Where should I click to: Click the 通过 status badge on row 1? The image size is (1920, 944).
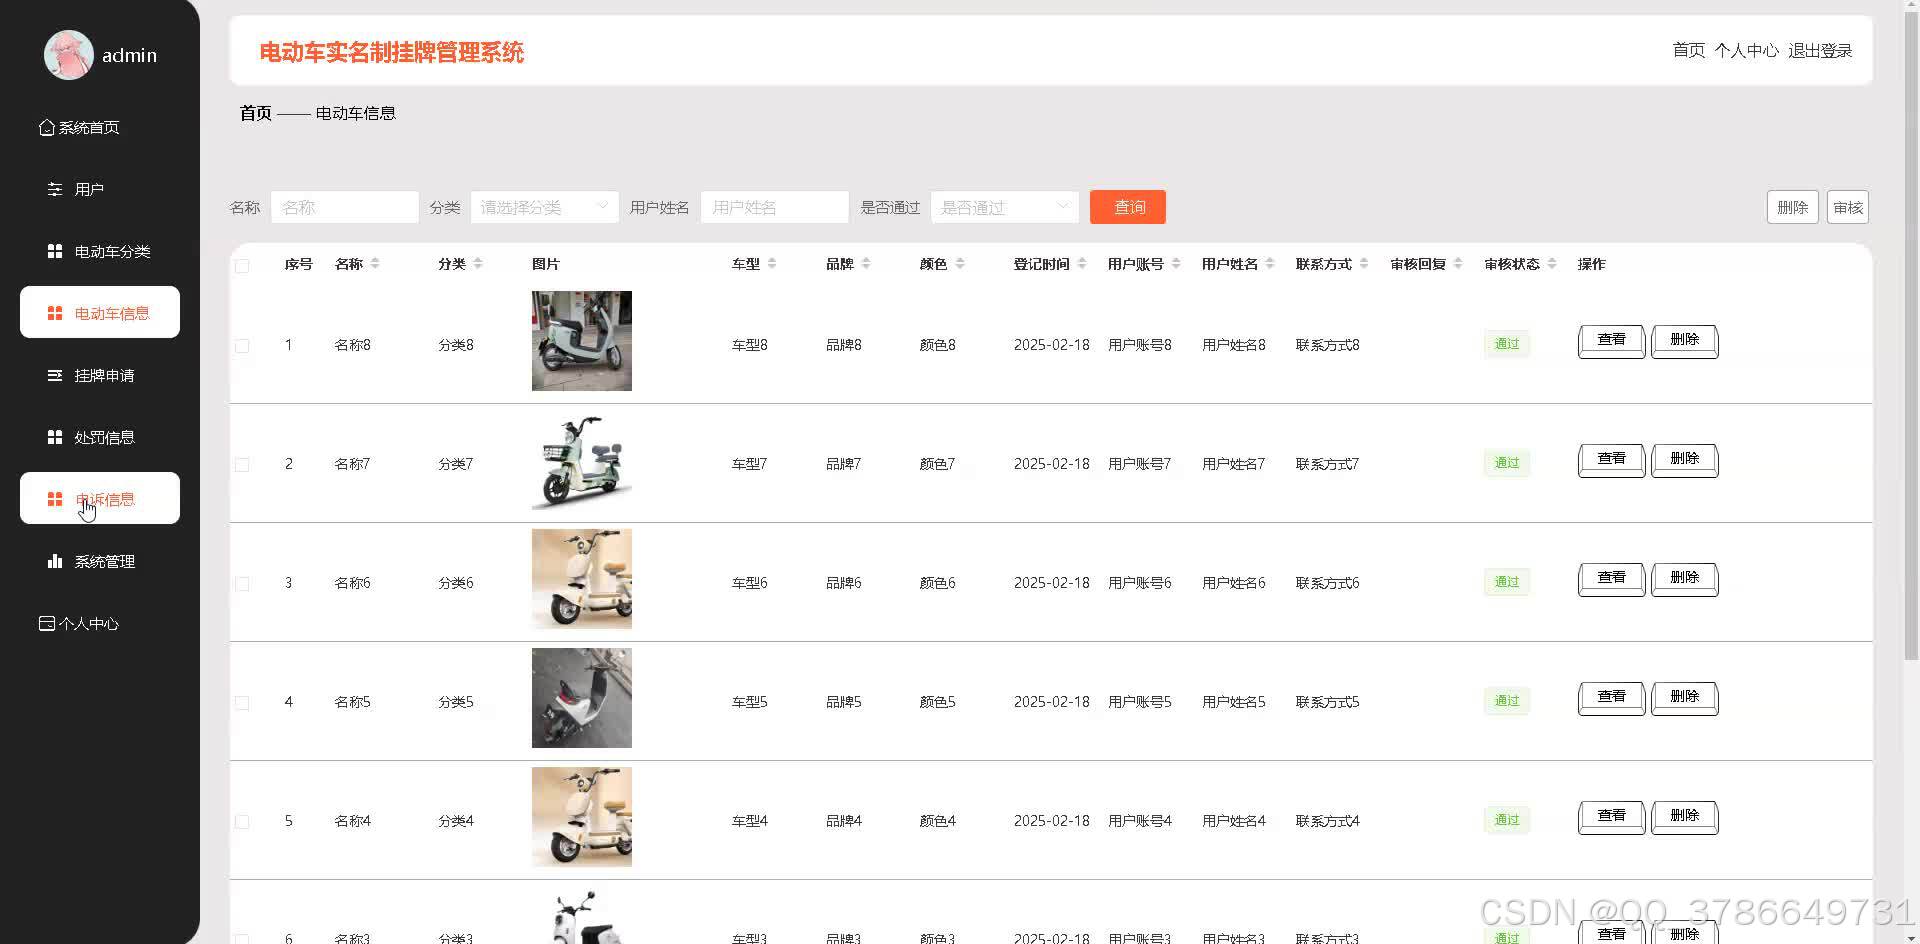pos(1506,344)
